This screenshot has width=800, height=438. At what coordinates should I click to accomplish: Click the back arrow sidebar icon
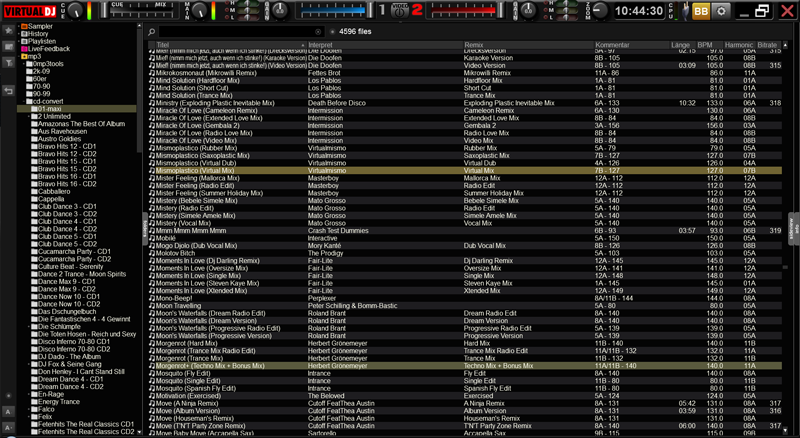tap(9, 91)
